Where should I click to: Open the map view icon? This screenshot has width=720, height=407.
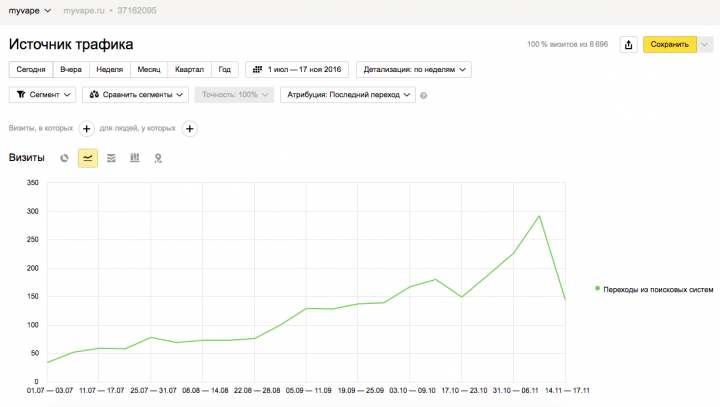[158, 158]
